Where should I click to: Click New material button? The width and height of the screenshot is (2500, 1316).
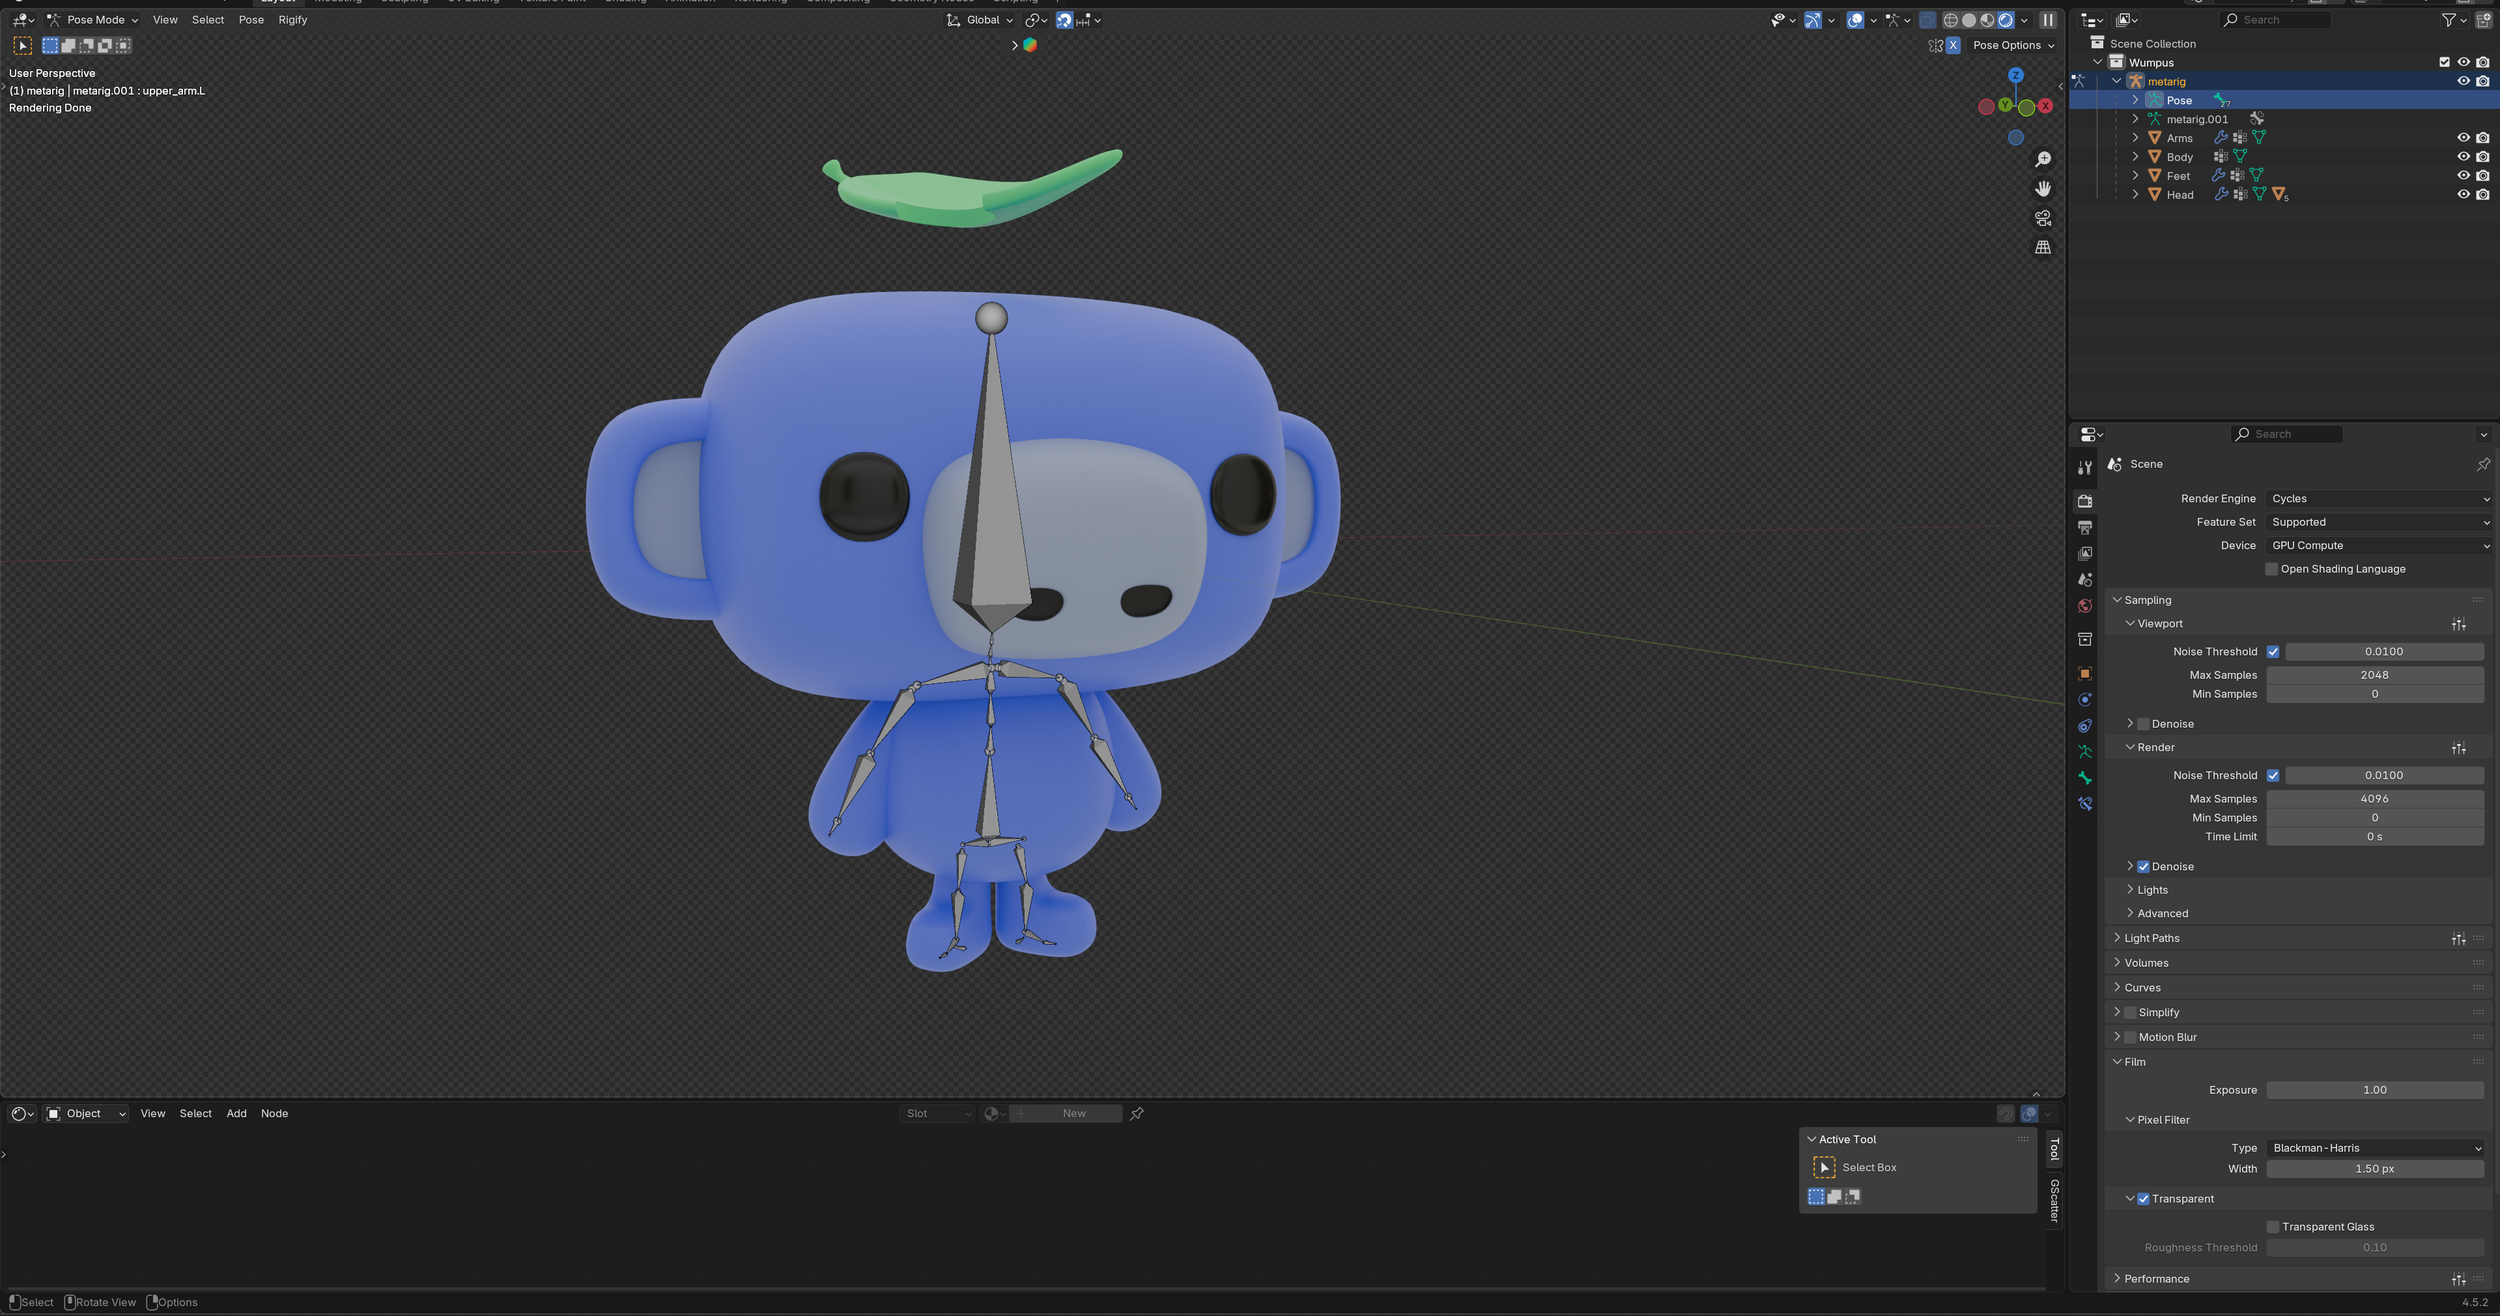click(1073, 1114)
